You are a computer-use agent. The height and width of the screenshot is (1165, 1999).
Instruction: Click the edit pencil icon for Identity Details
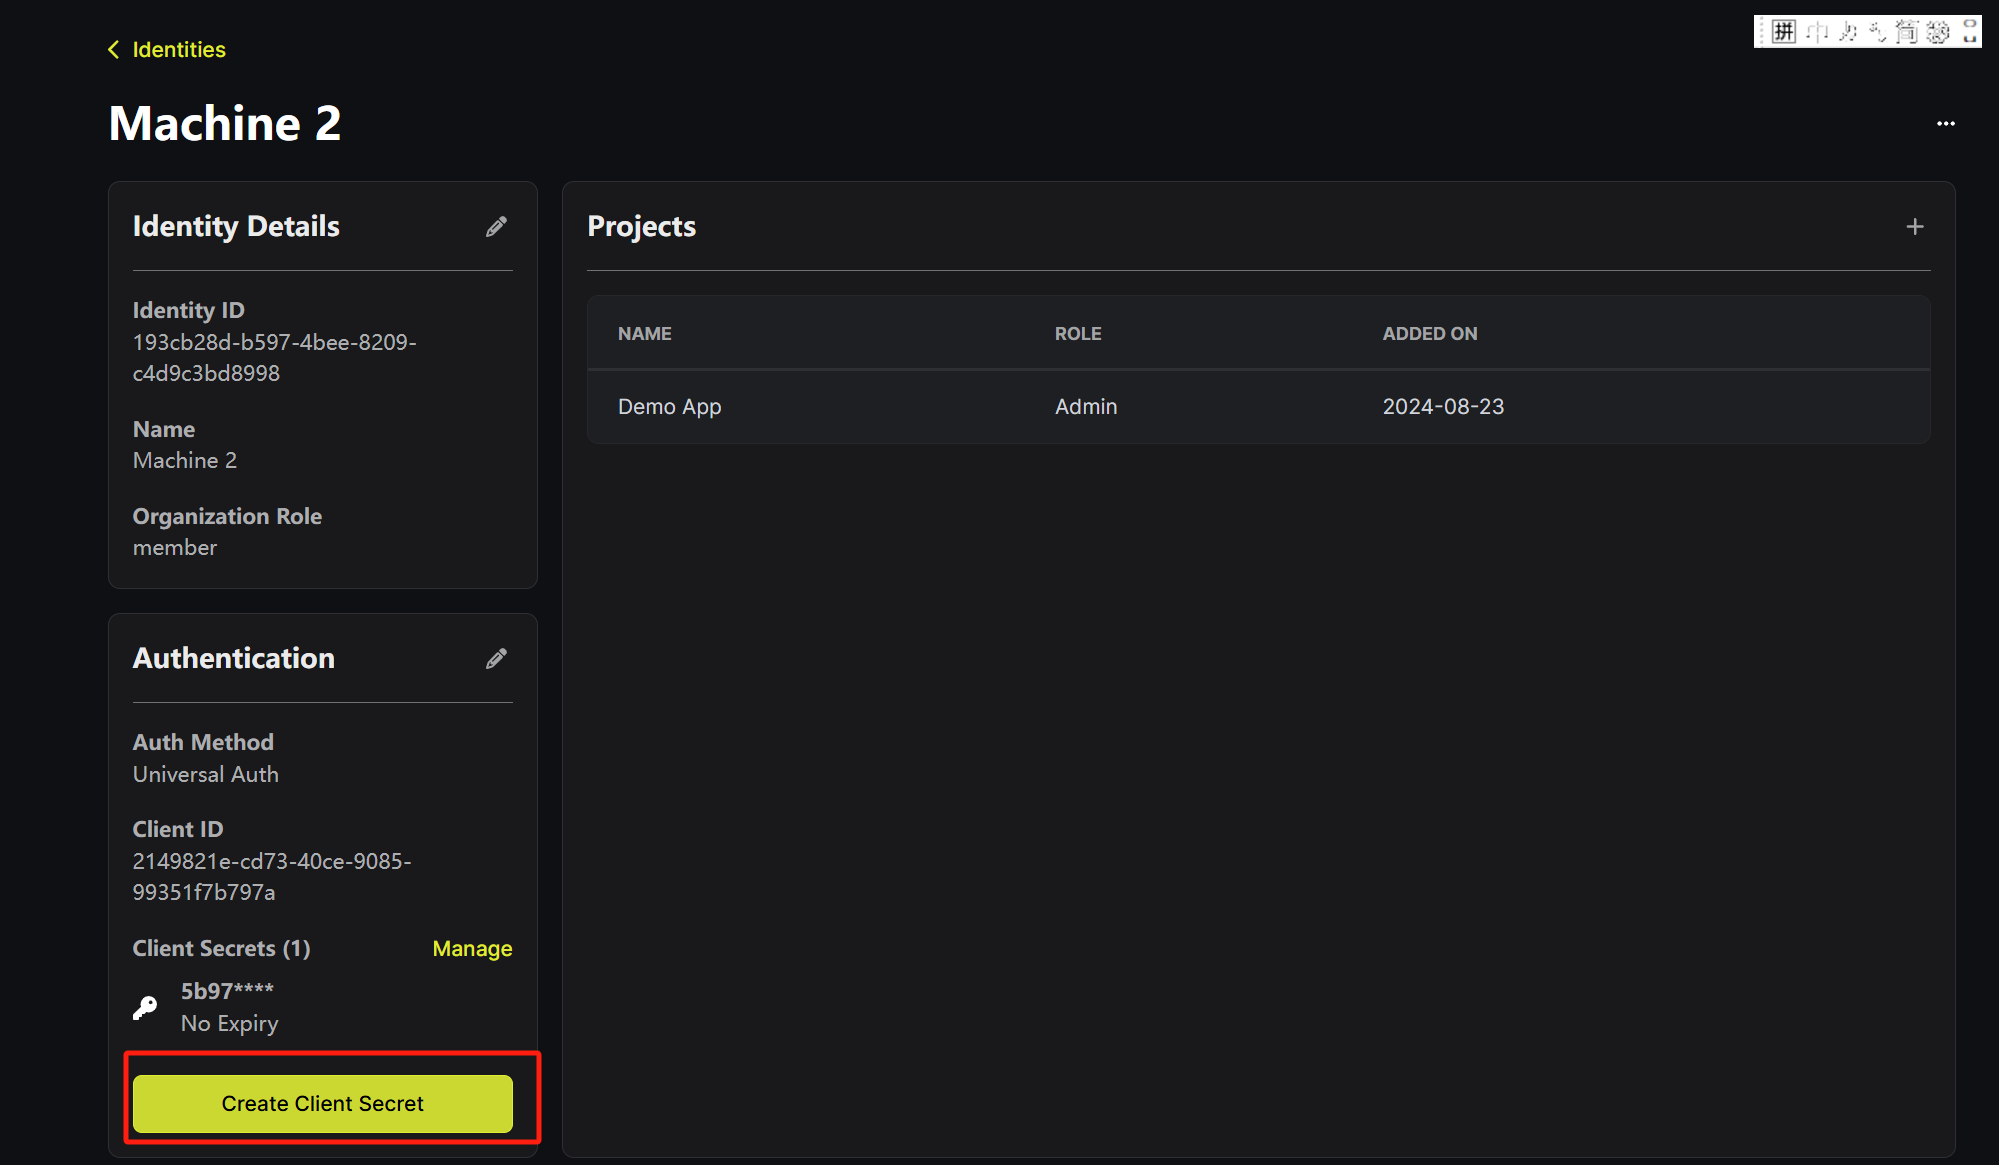[498, 226]
